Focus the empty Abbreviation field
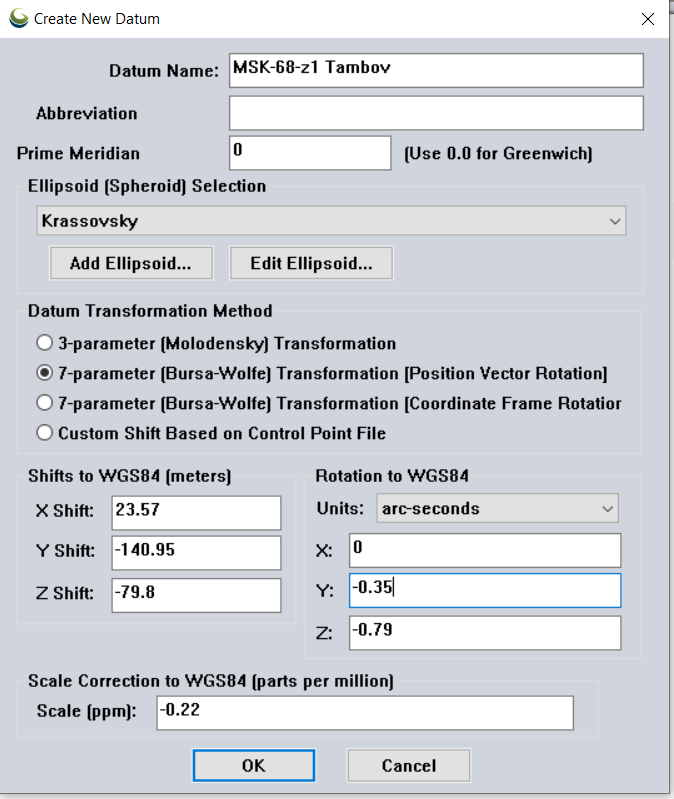This screenshot has width=674, height=799. (x=436, y=113)
